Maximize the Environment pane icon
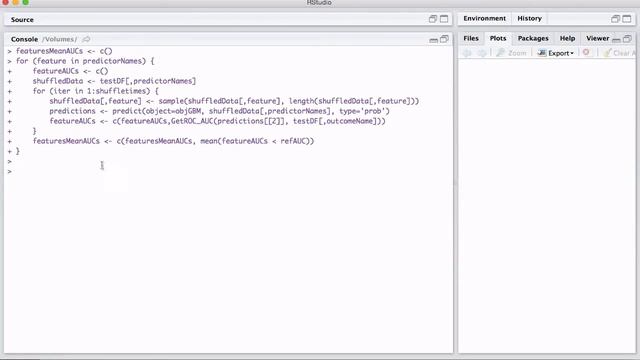The image size is (640, 360). [x=627, y=19]
